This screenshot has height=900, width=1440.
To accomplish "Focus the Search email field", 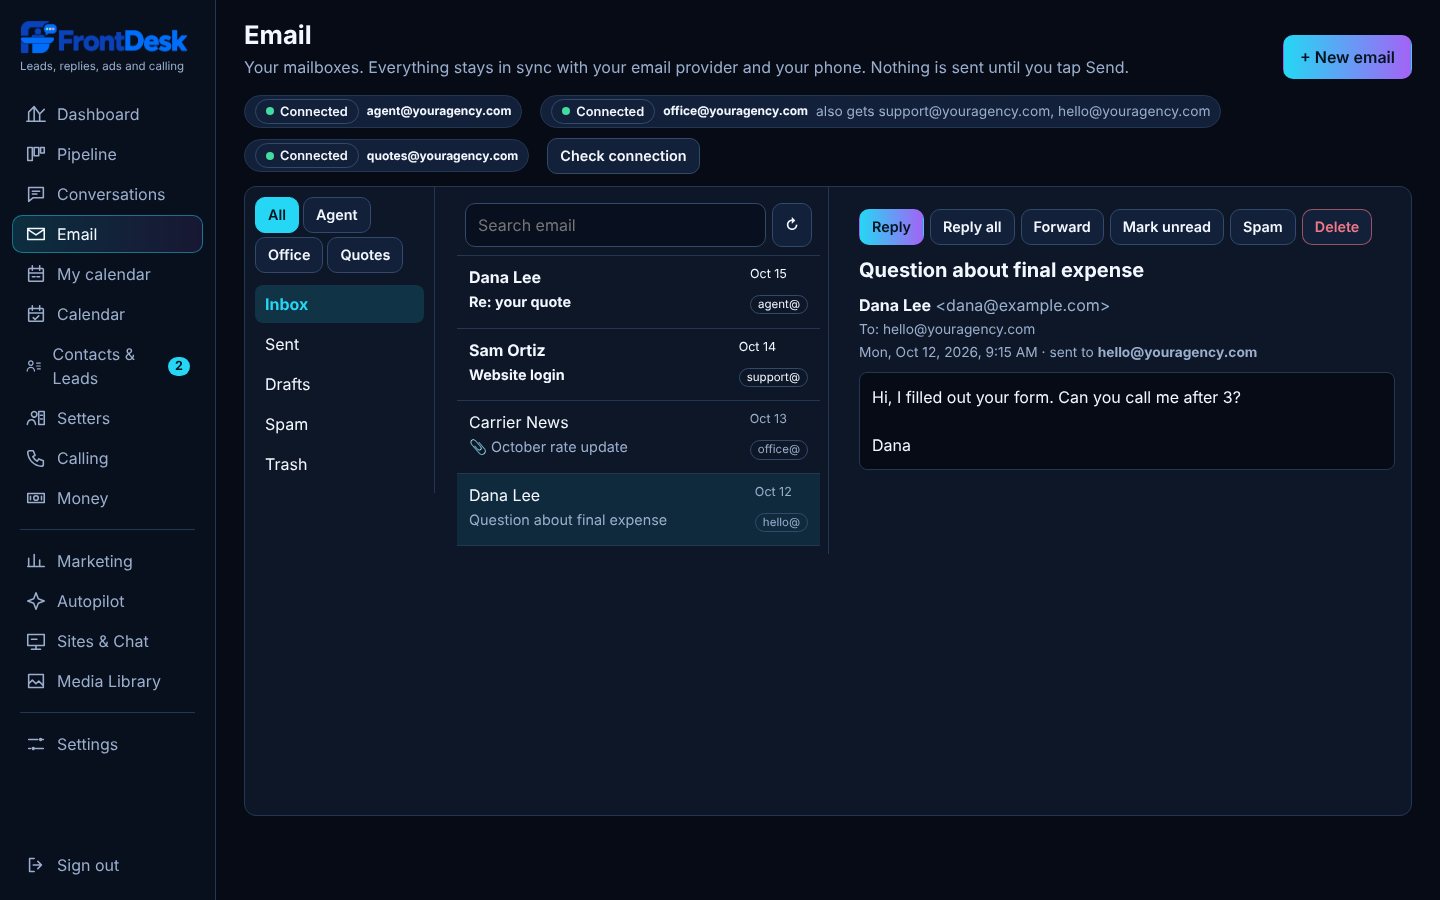I will click(615, 225).
